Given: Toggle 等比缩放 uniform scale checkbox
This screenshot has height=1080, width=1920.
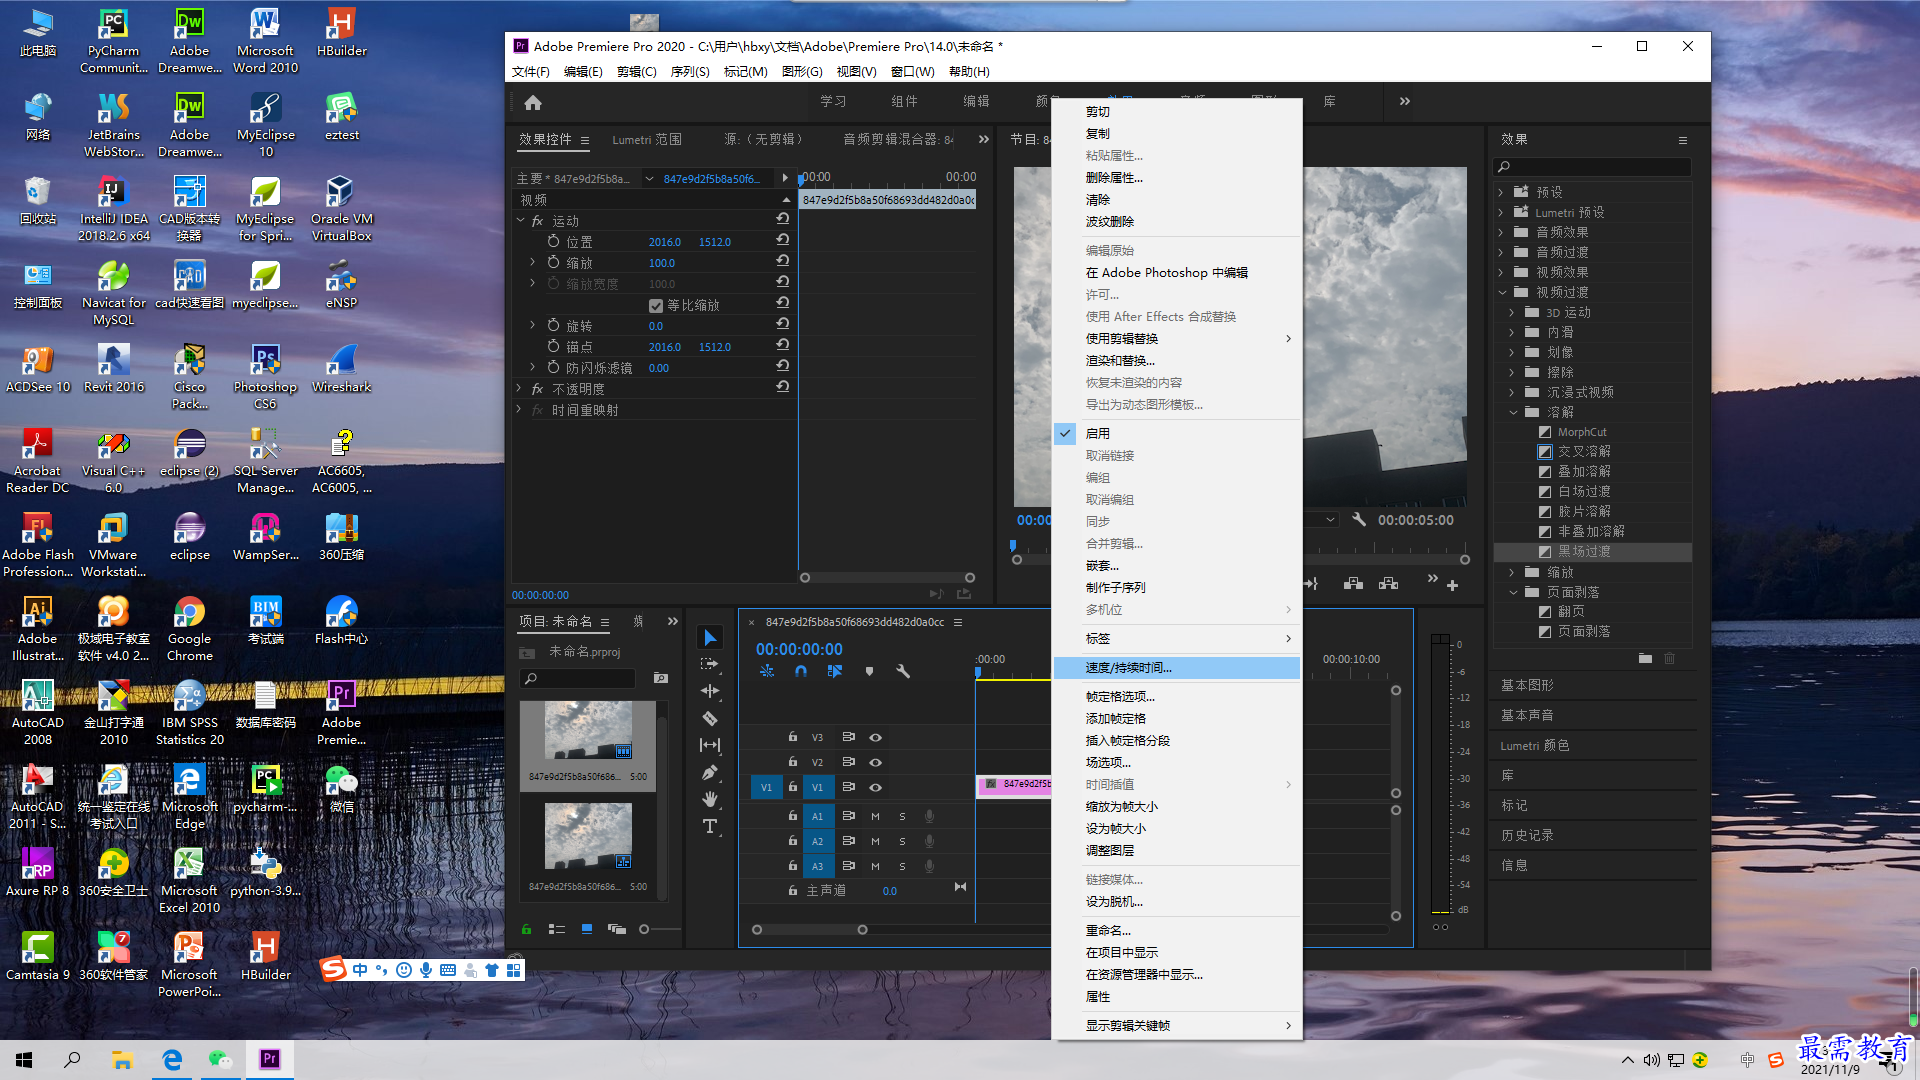Looking at the screenshot, I should click(656, 305).
